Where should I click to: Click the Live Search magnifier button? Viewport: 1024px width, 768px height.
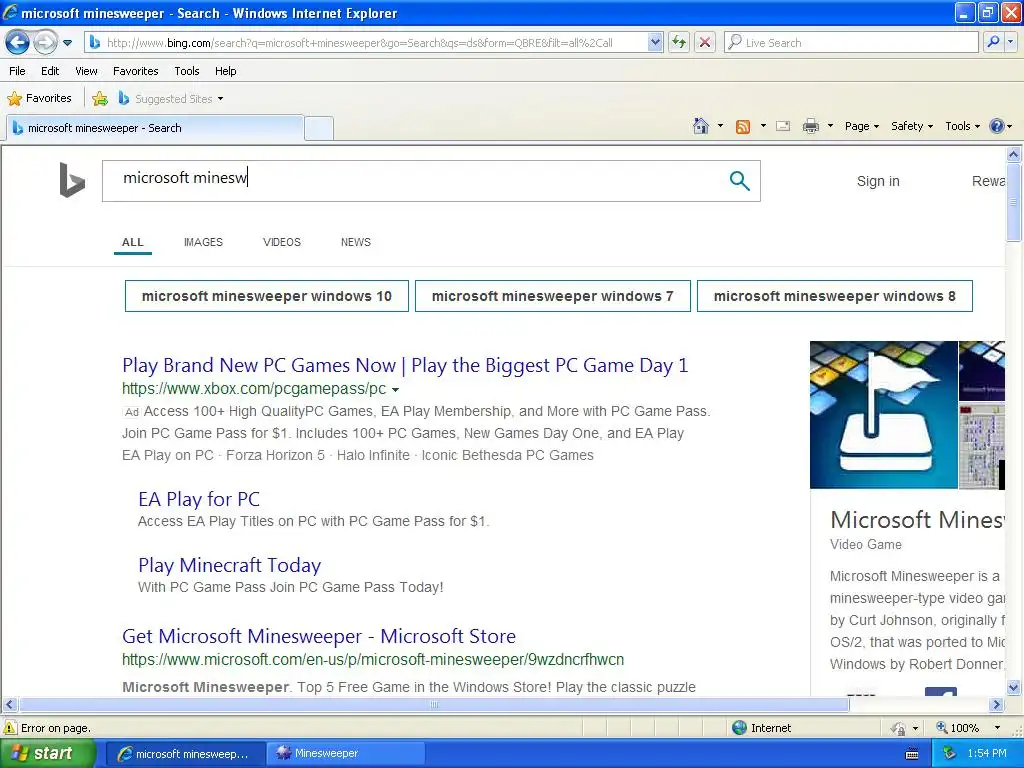(x=993, y=43)
